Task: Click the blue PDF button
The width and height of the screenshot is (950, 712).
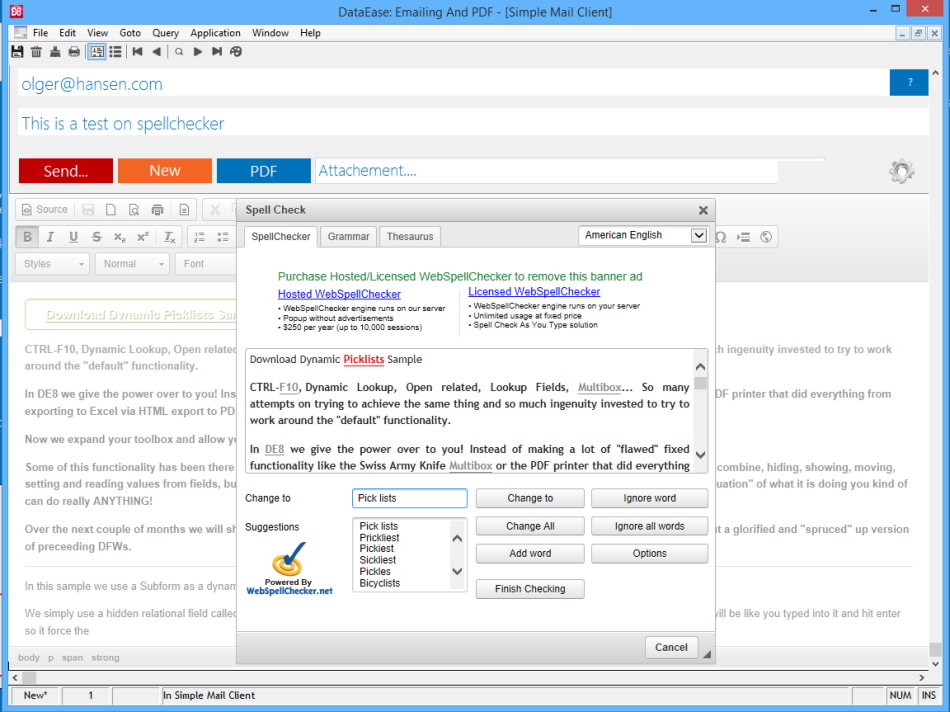Action: coord(264,171)
